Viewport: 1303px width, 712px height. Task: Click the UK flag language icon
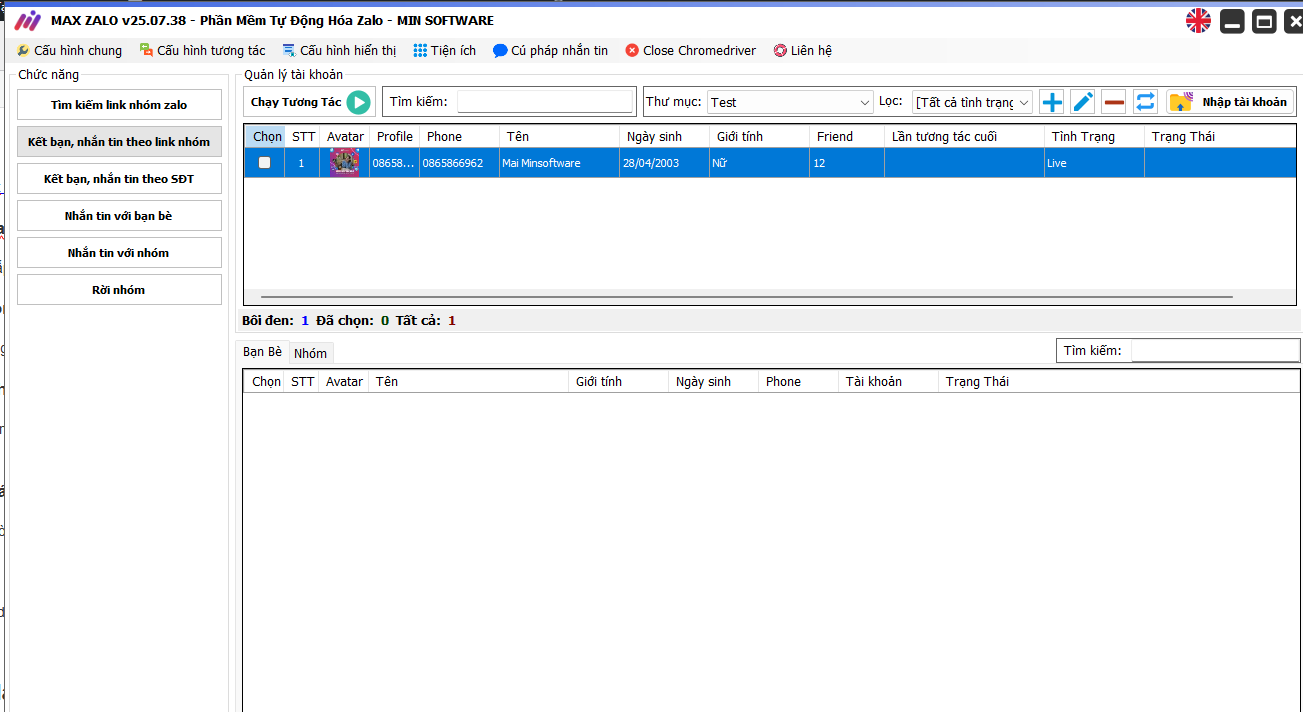tap(1198, 21)
